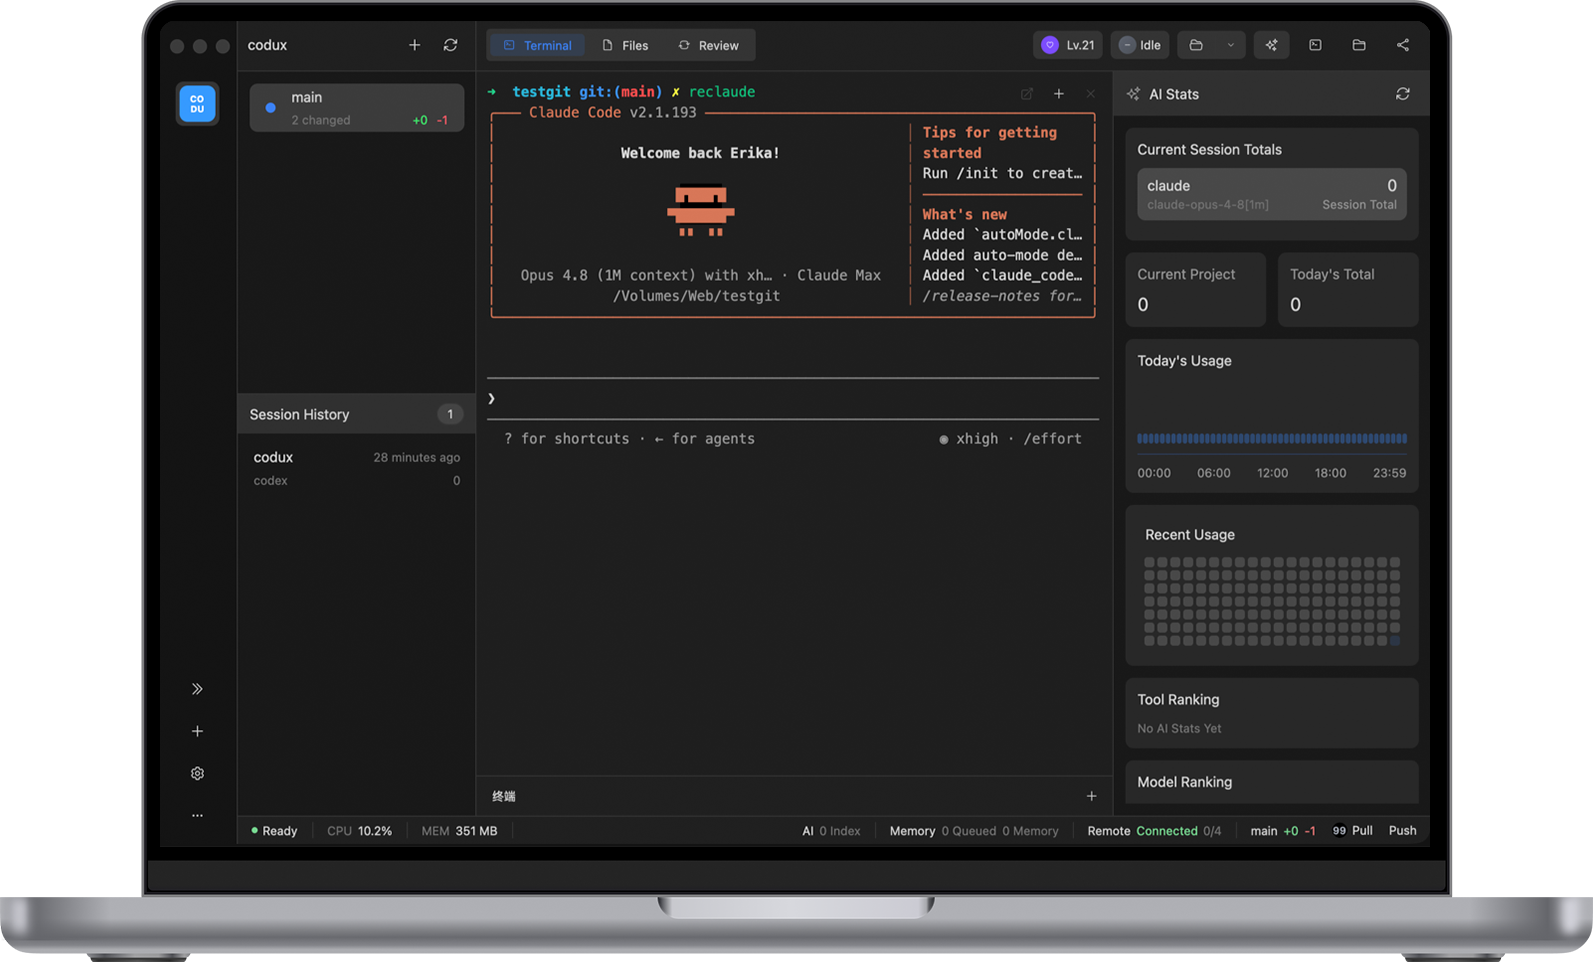This screenshot has width=1593, height=962.
Task: Refresh the AI Stats panel
Action: pos(1403,94)
